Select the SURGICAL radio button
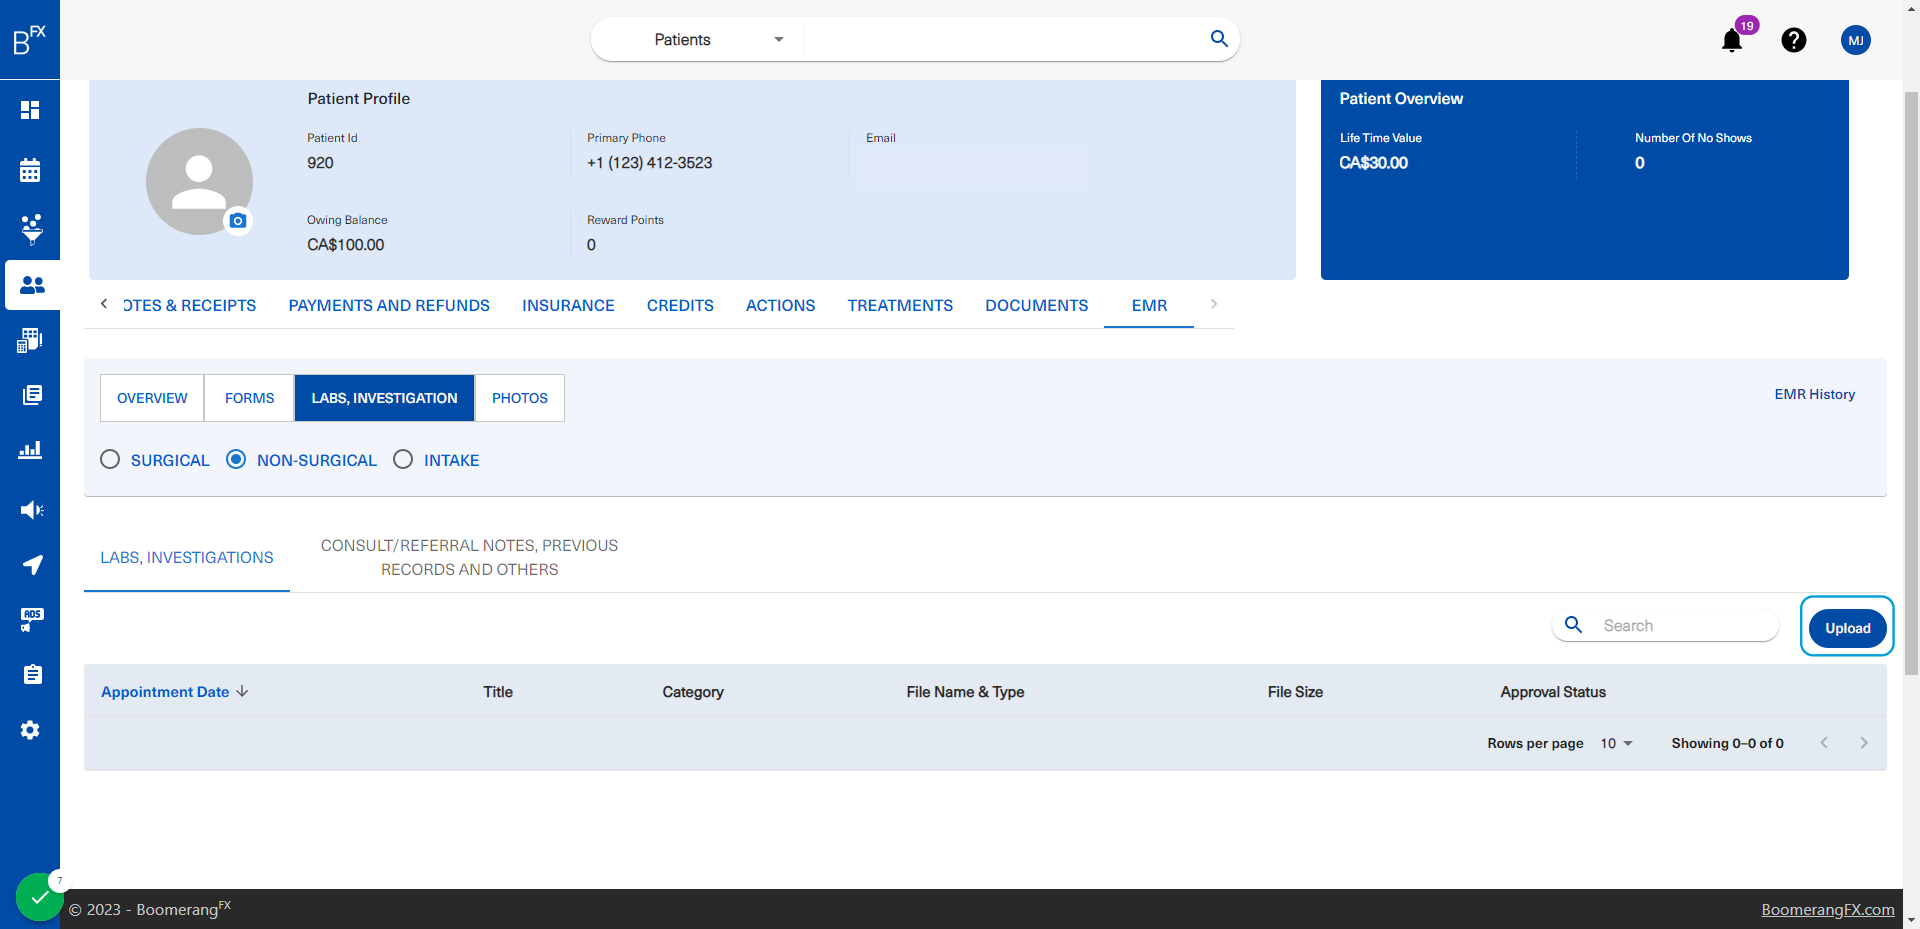Viewport: 1920px width, 929px height. (x=110, y=459)
